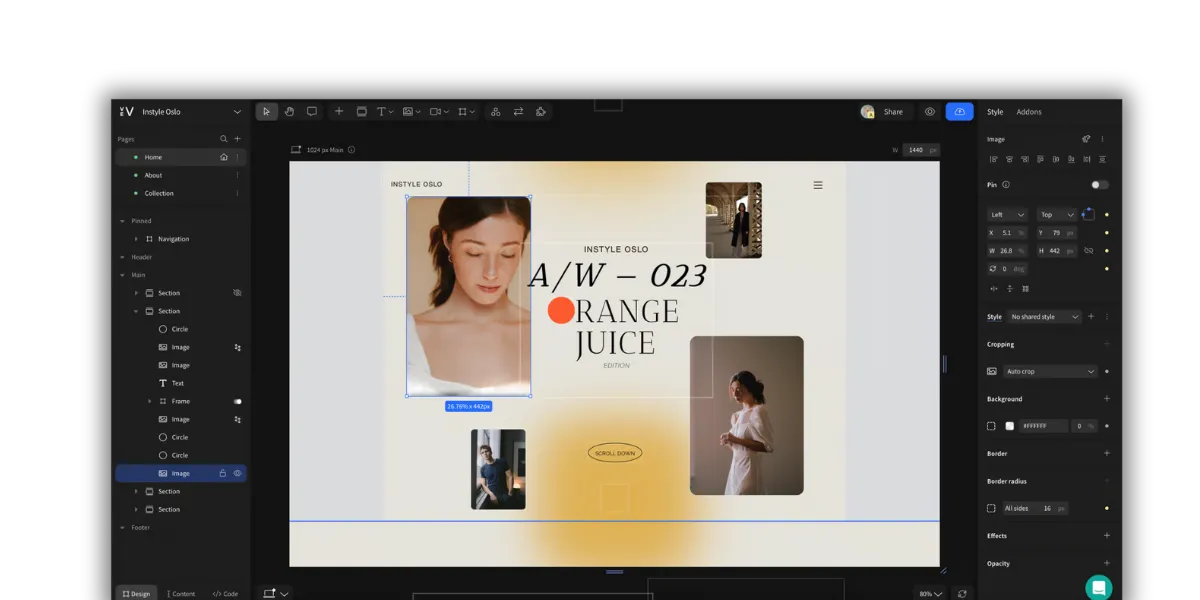Viewport: 1200px width, 600px height.
Task: Click the Add element plus icon
Action: [x=338, y=111]
